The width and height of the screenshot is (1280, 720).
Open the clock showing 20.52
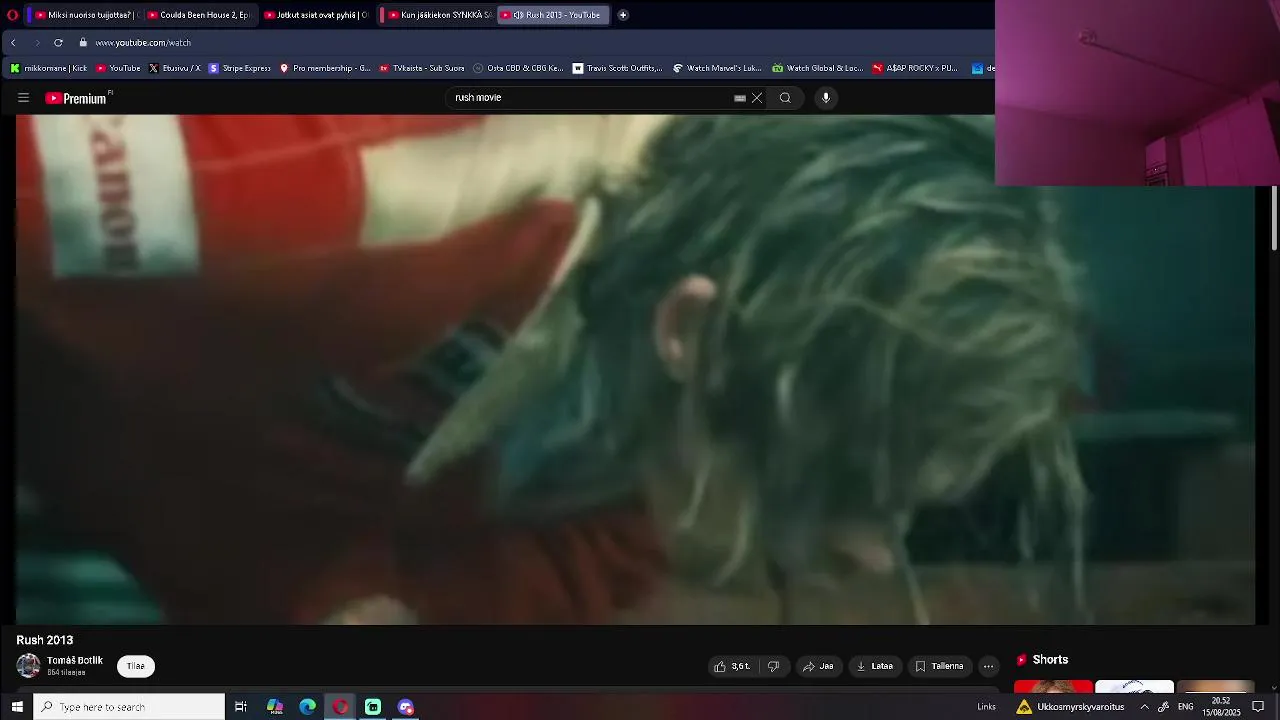coord(1221,707)
